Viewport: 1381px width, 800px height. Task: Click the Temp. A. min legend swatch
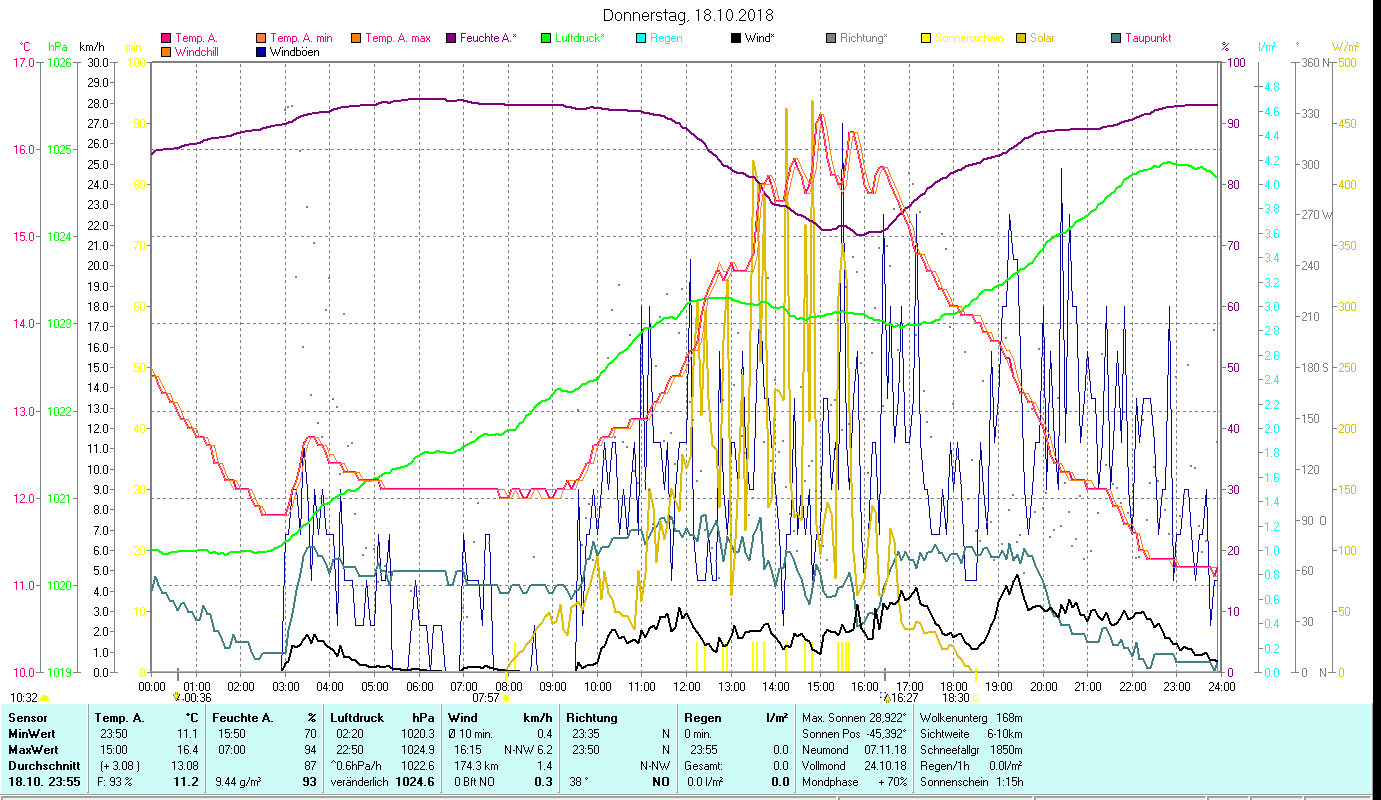click(x=262, y=38)
